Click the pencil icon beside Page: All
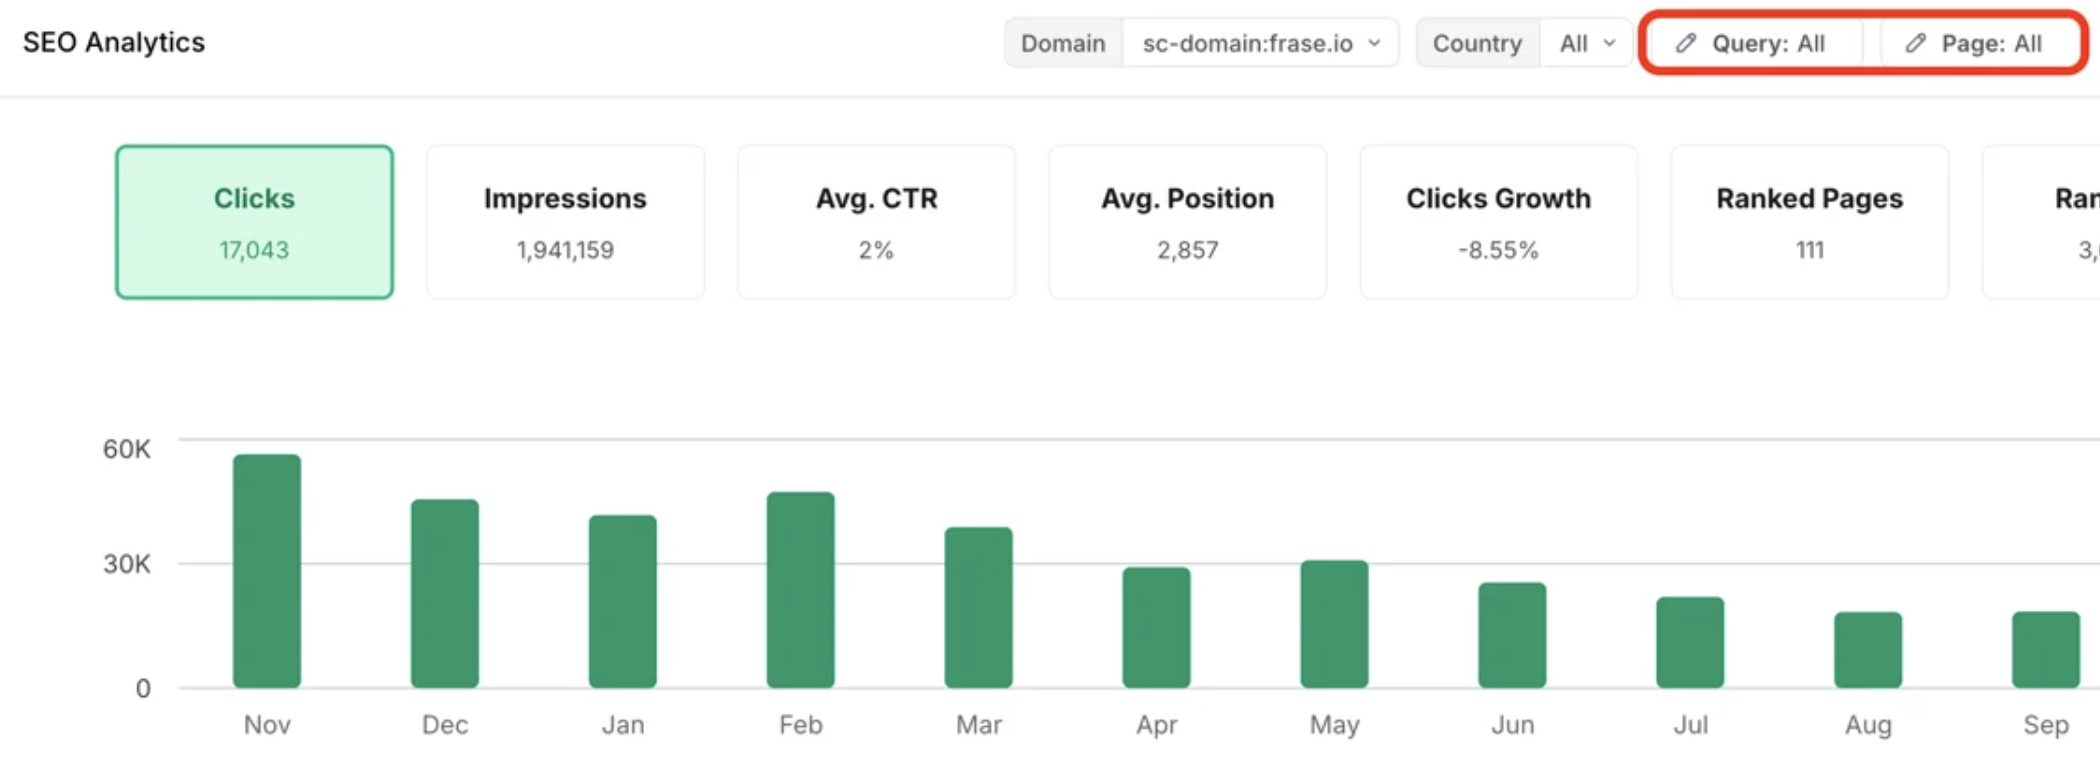Viewport: 2100px width, 766px height. coord(1915,43)
